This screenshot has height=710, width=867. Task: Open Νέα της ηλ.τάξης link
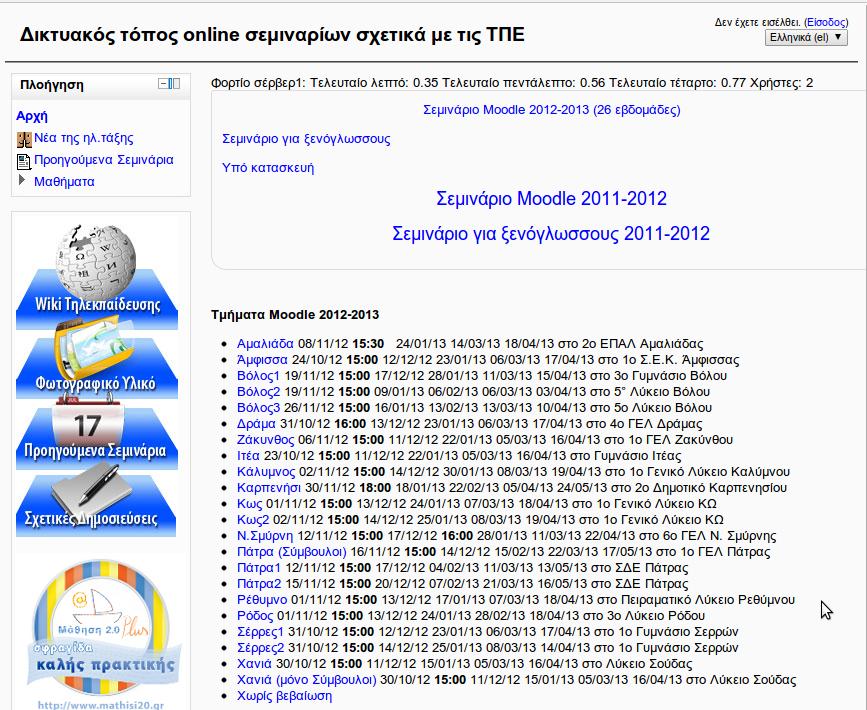(83, 138)
